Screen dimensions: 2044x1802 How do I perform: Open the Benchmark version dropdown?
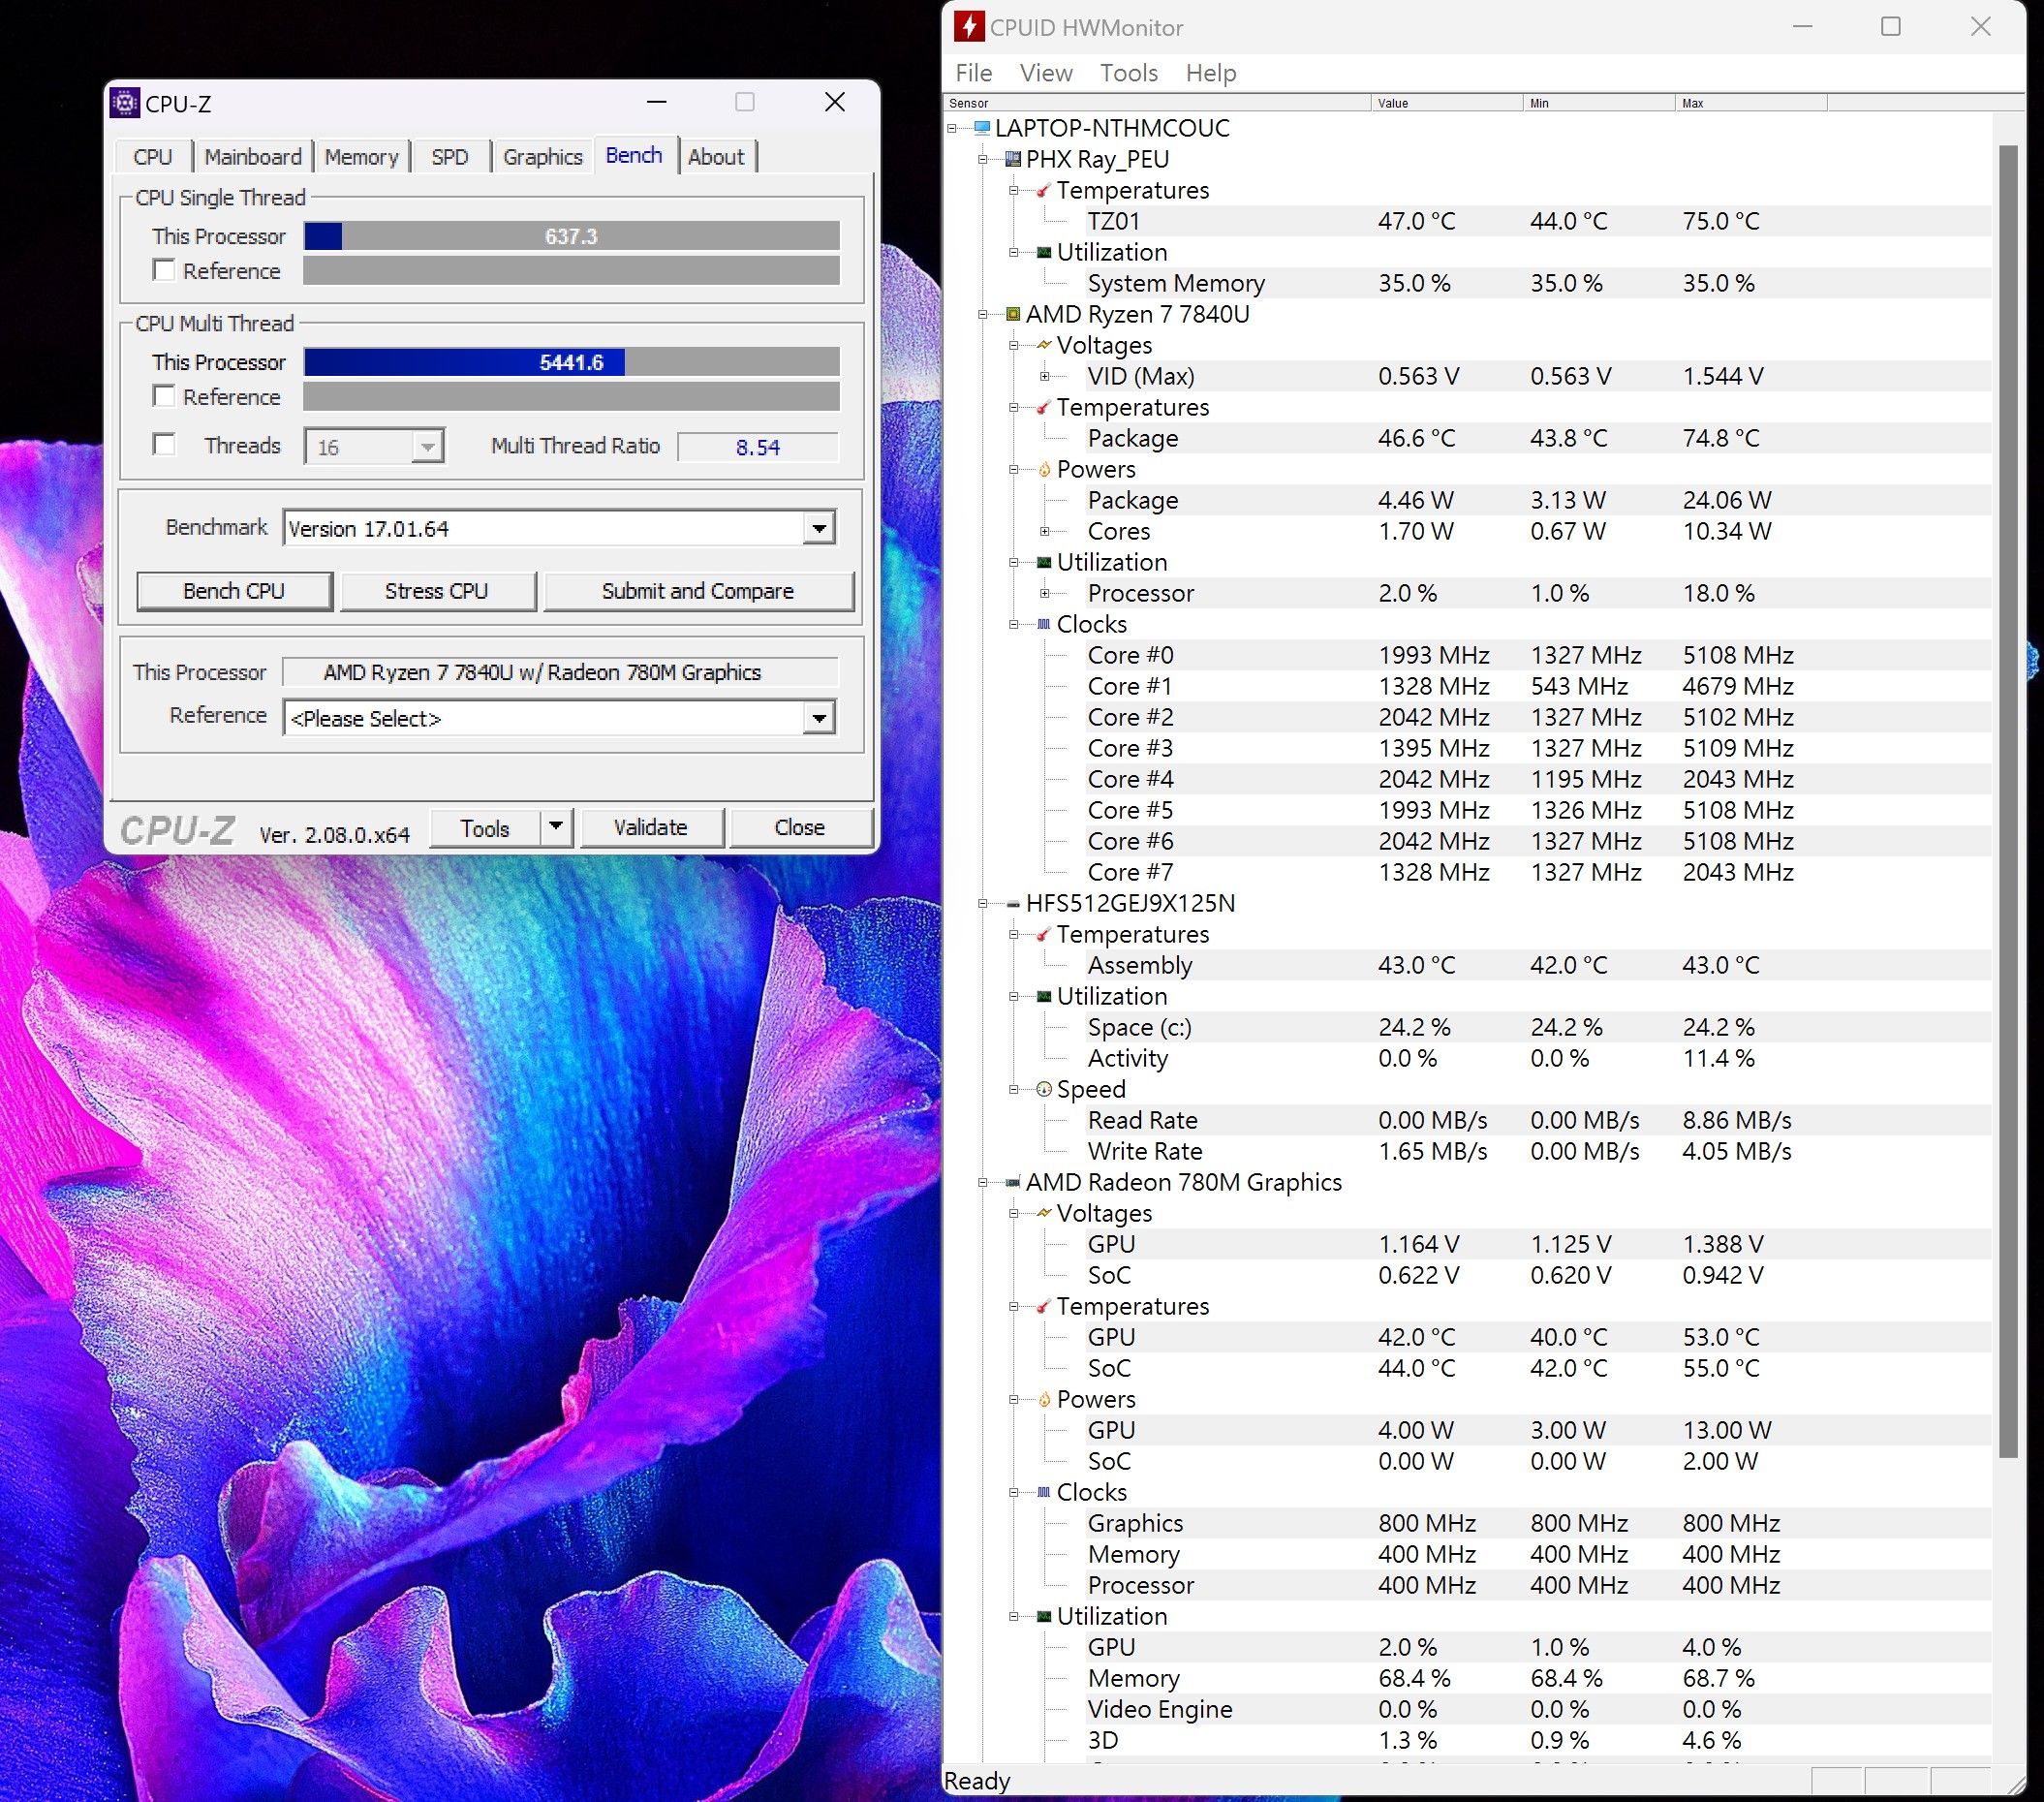click(819, 528)
